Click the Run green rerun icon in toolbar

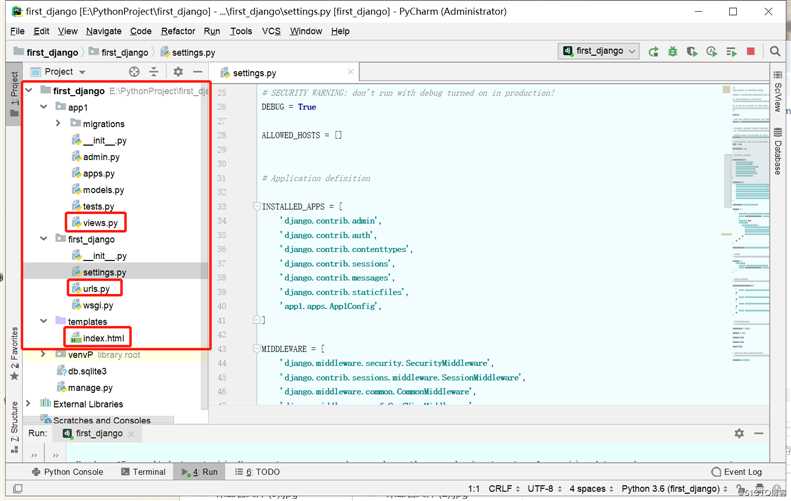tap(653, 51)
